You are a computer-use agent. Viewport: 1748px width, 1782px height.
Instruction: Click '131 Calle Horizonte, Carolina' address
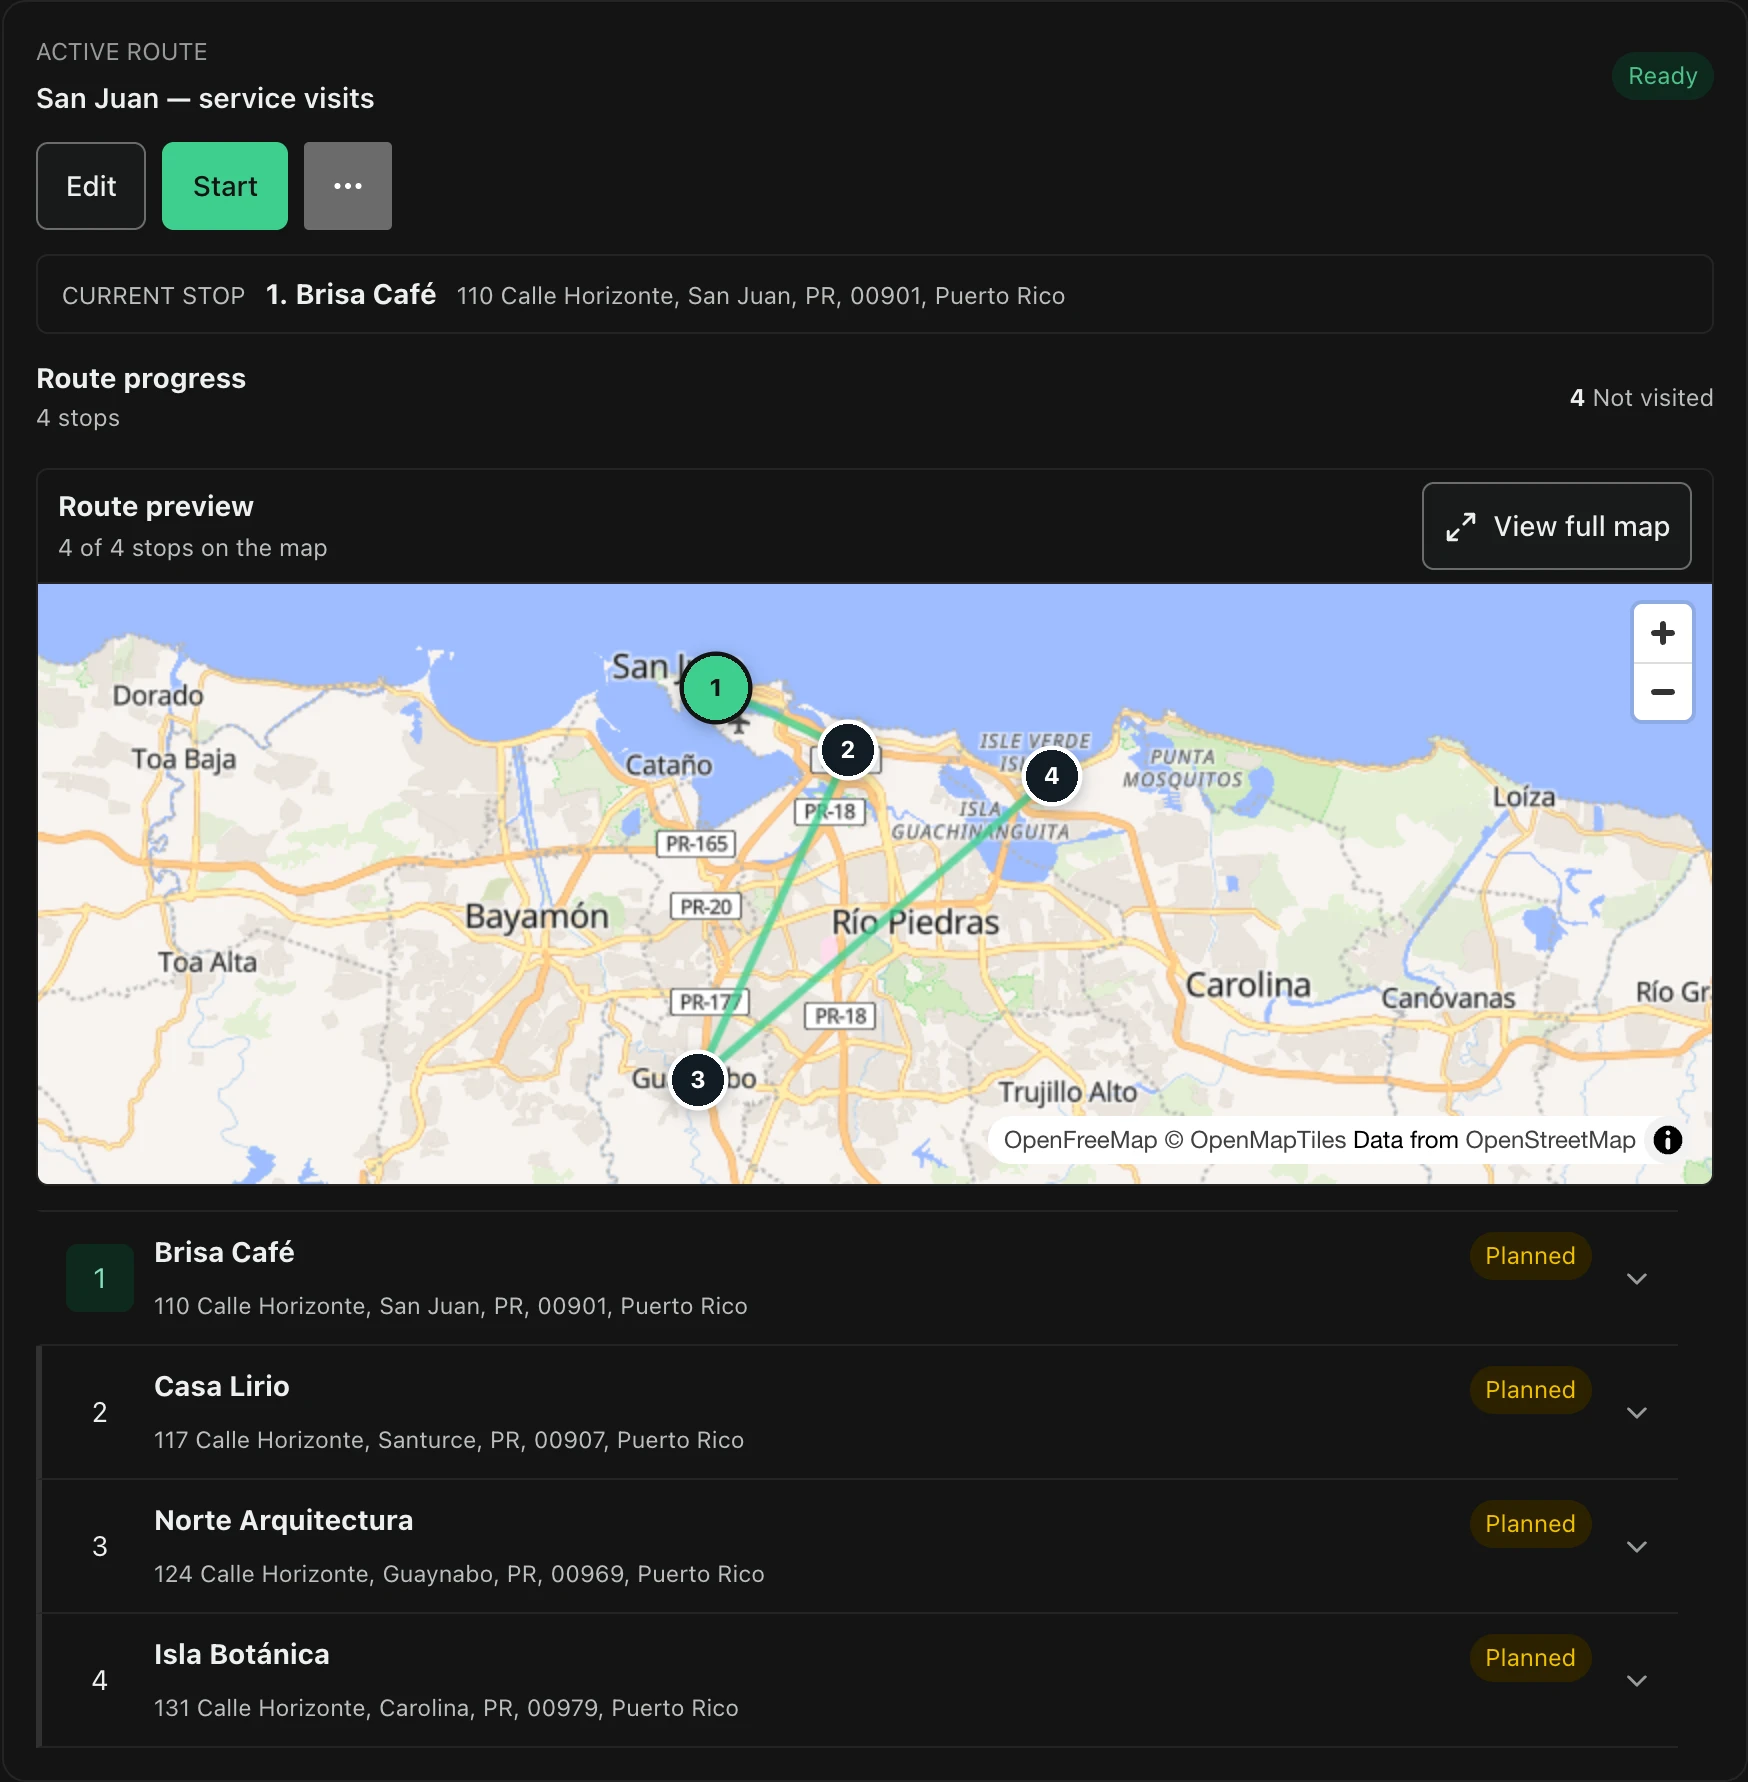tap(446, 1708)
